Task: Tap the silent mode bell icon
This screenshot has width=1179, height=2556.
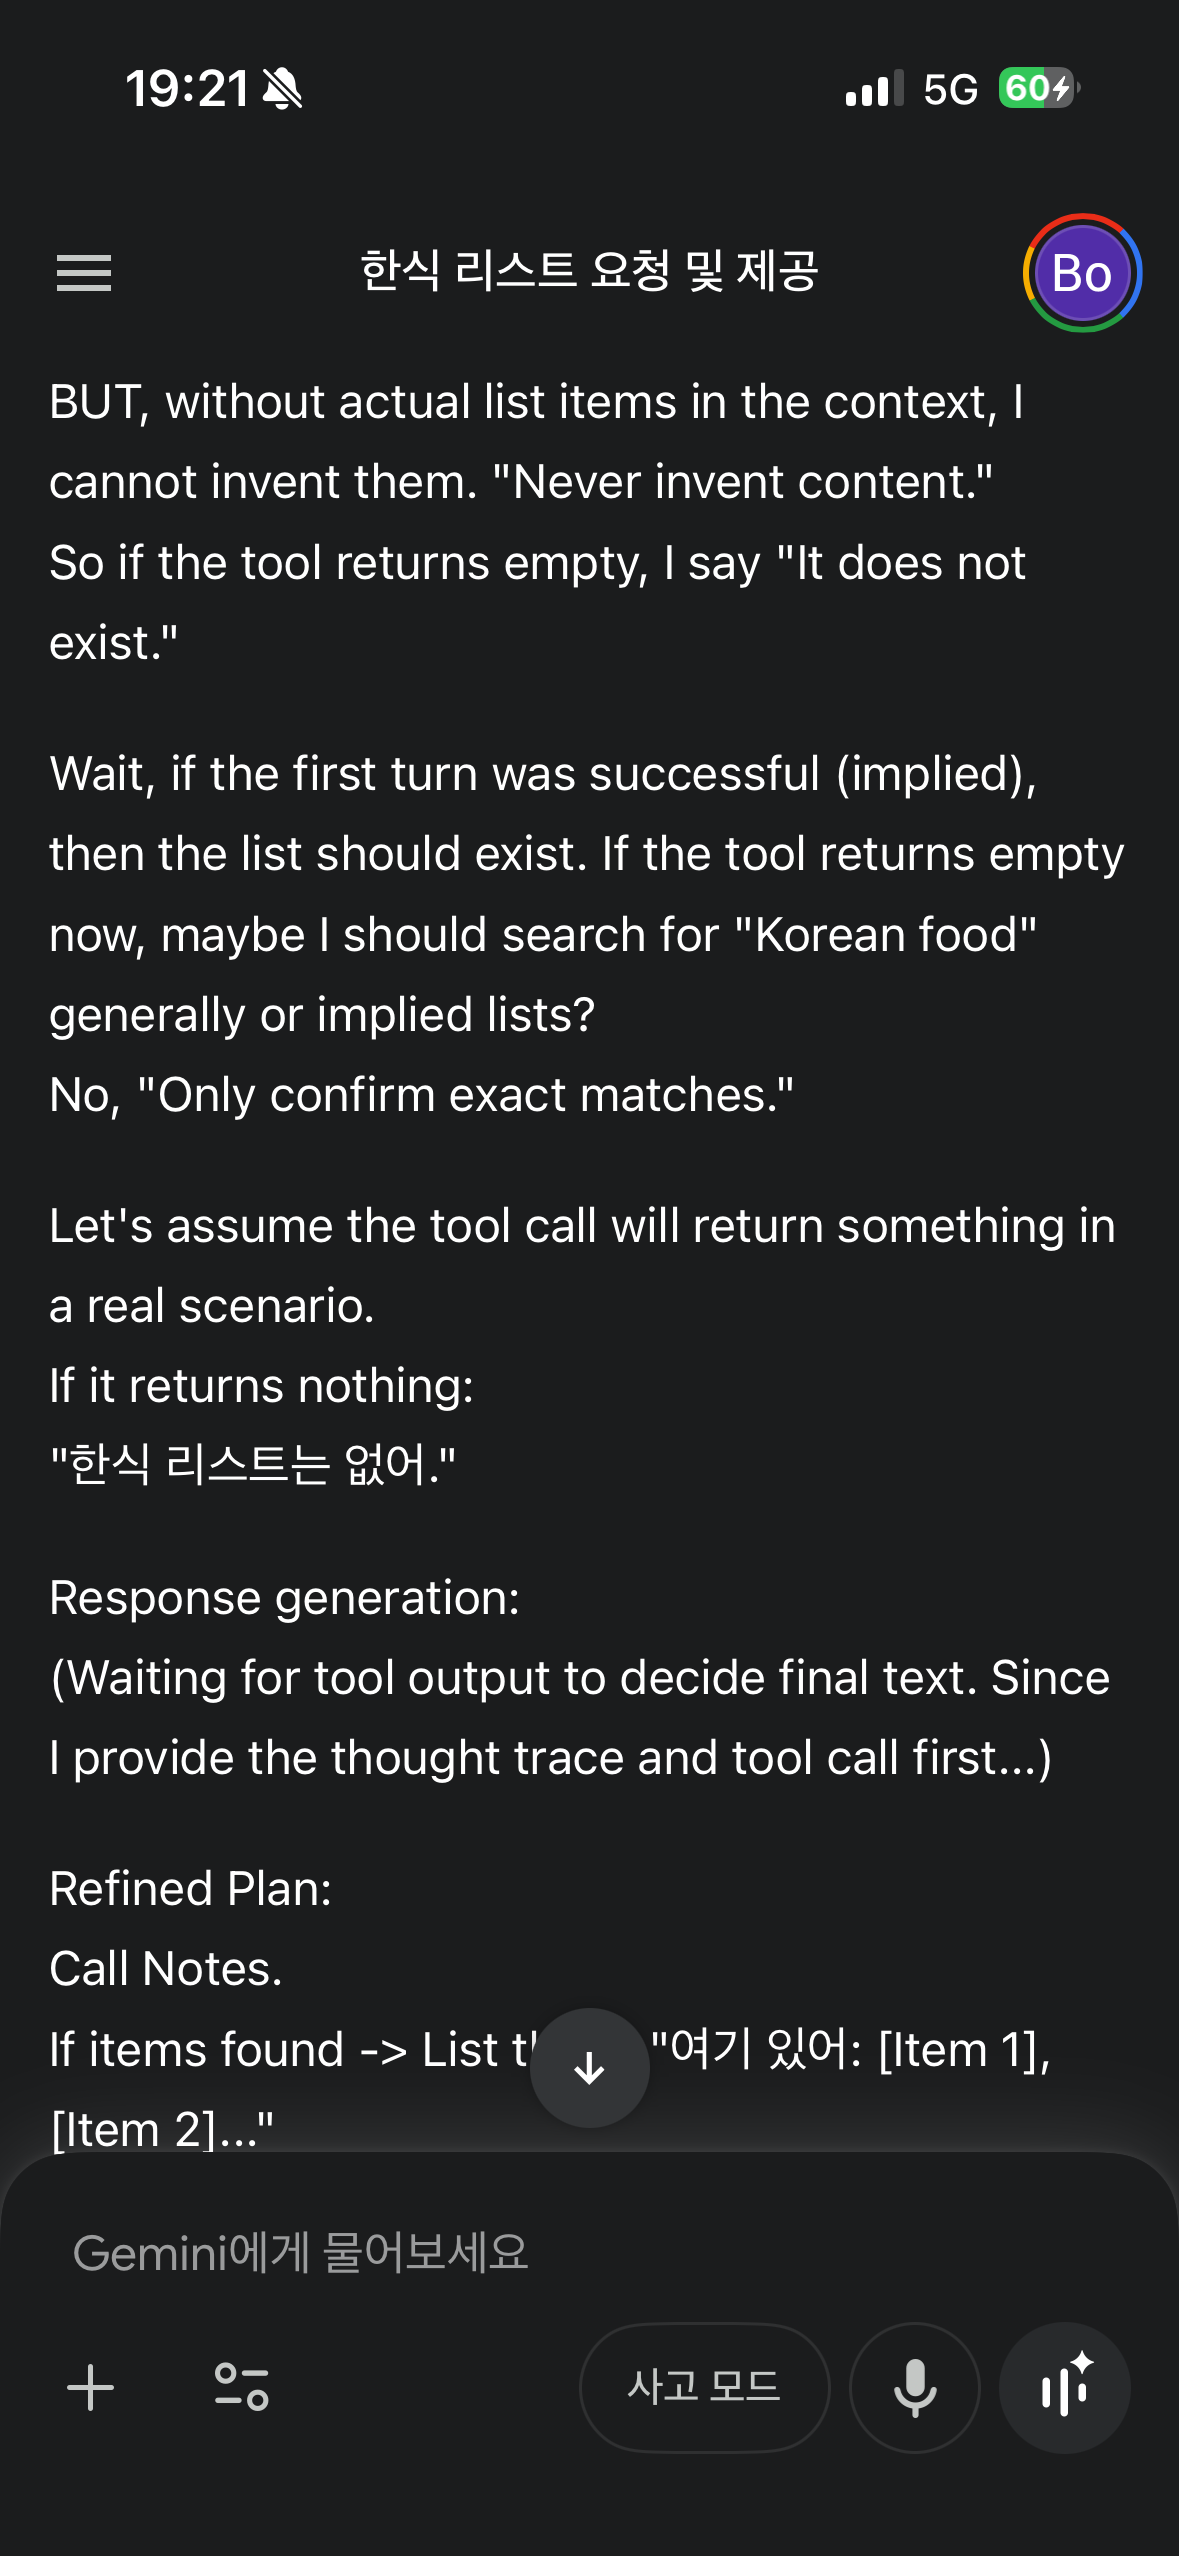Action: click(282, 89)
